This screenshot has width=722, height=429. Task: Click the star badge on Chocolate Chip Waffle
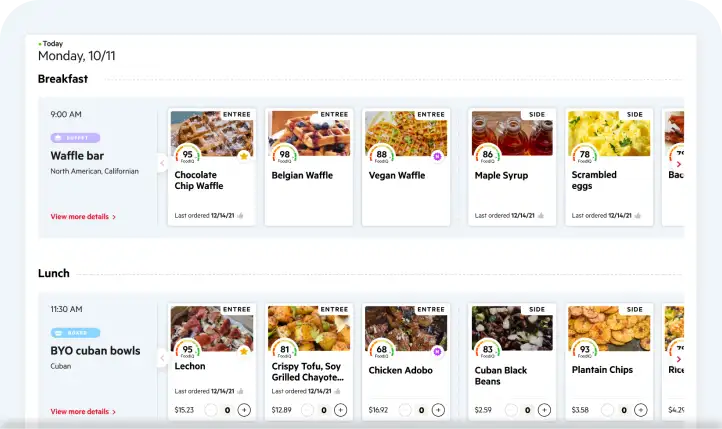[243, 156]
